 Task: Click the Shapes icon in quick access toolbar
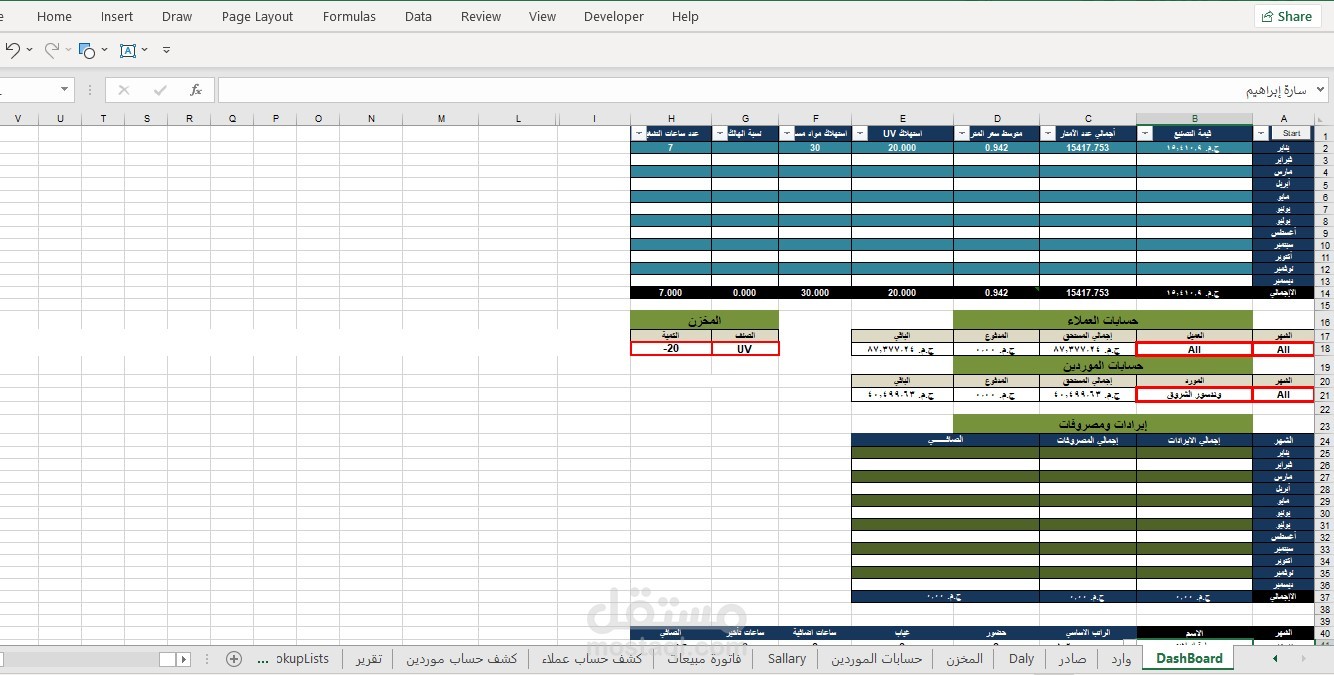pyautogui.click(x=87, y=50)
